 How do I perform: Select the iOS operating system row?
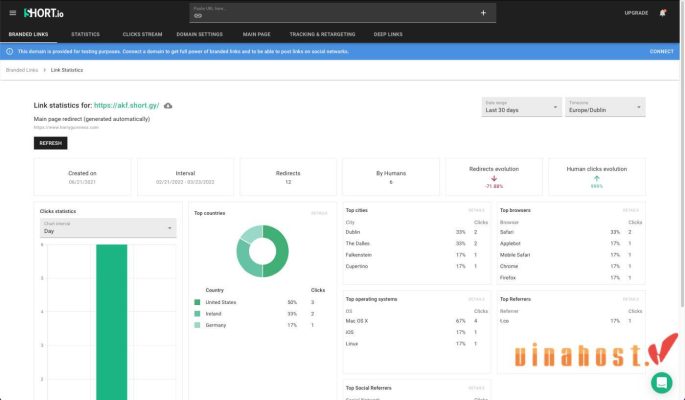tap(416, 332)
